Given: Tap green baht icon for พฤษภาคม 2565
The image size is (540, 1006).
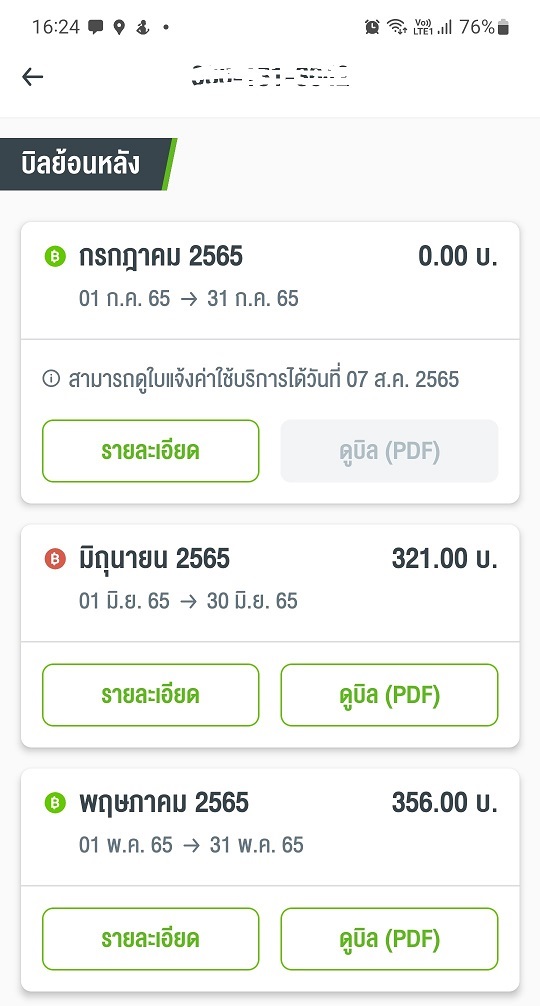Looking at the screenshot, I should click(x=55, y=803).
